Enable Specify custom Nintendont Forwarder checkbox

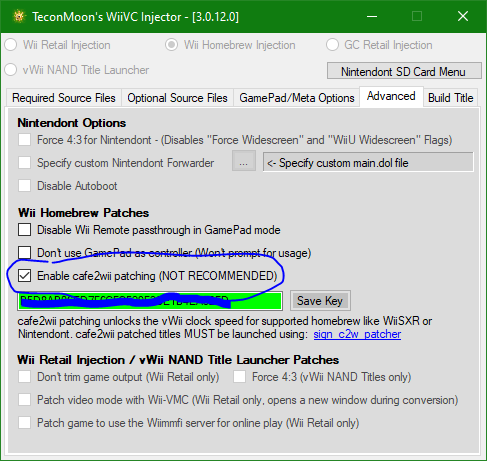[25, 163]
